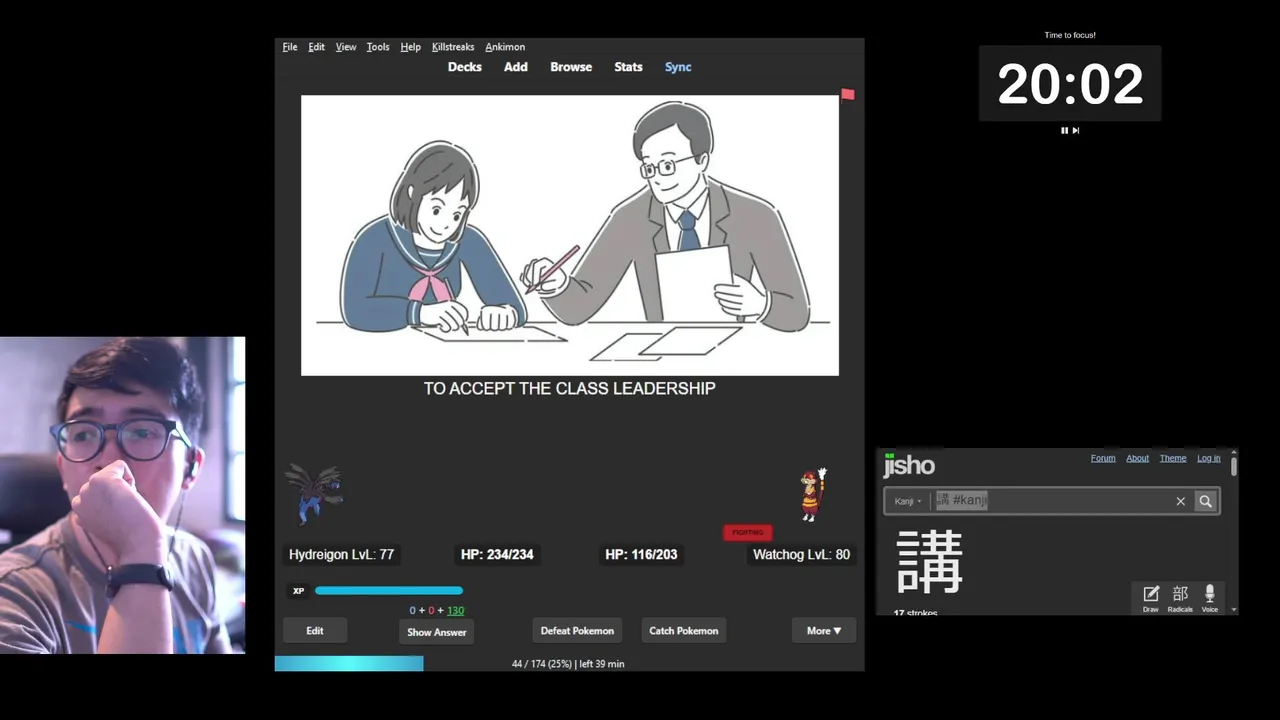Open the Edit menu in Anki

click(316, 47)
